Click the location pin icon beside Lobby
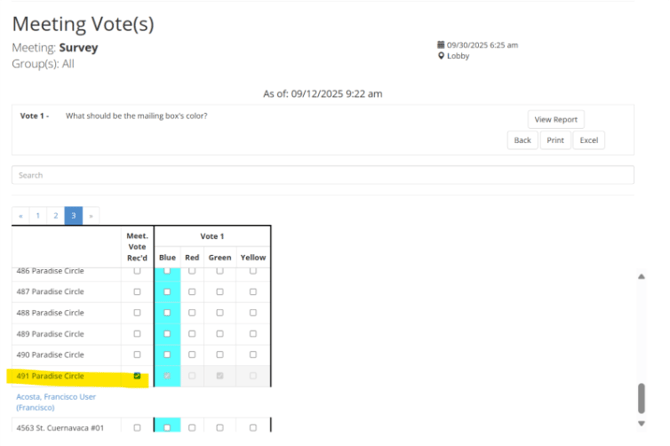 [x=441, y=56]
